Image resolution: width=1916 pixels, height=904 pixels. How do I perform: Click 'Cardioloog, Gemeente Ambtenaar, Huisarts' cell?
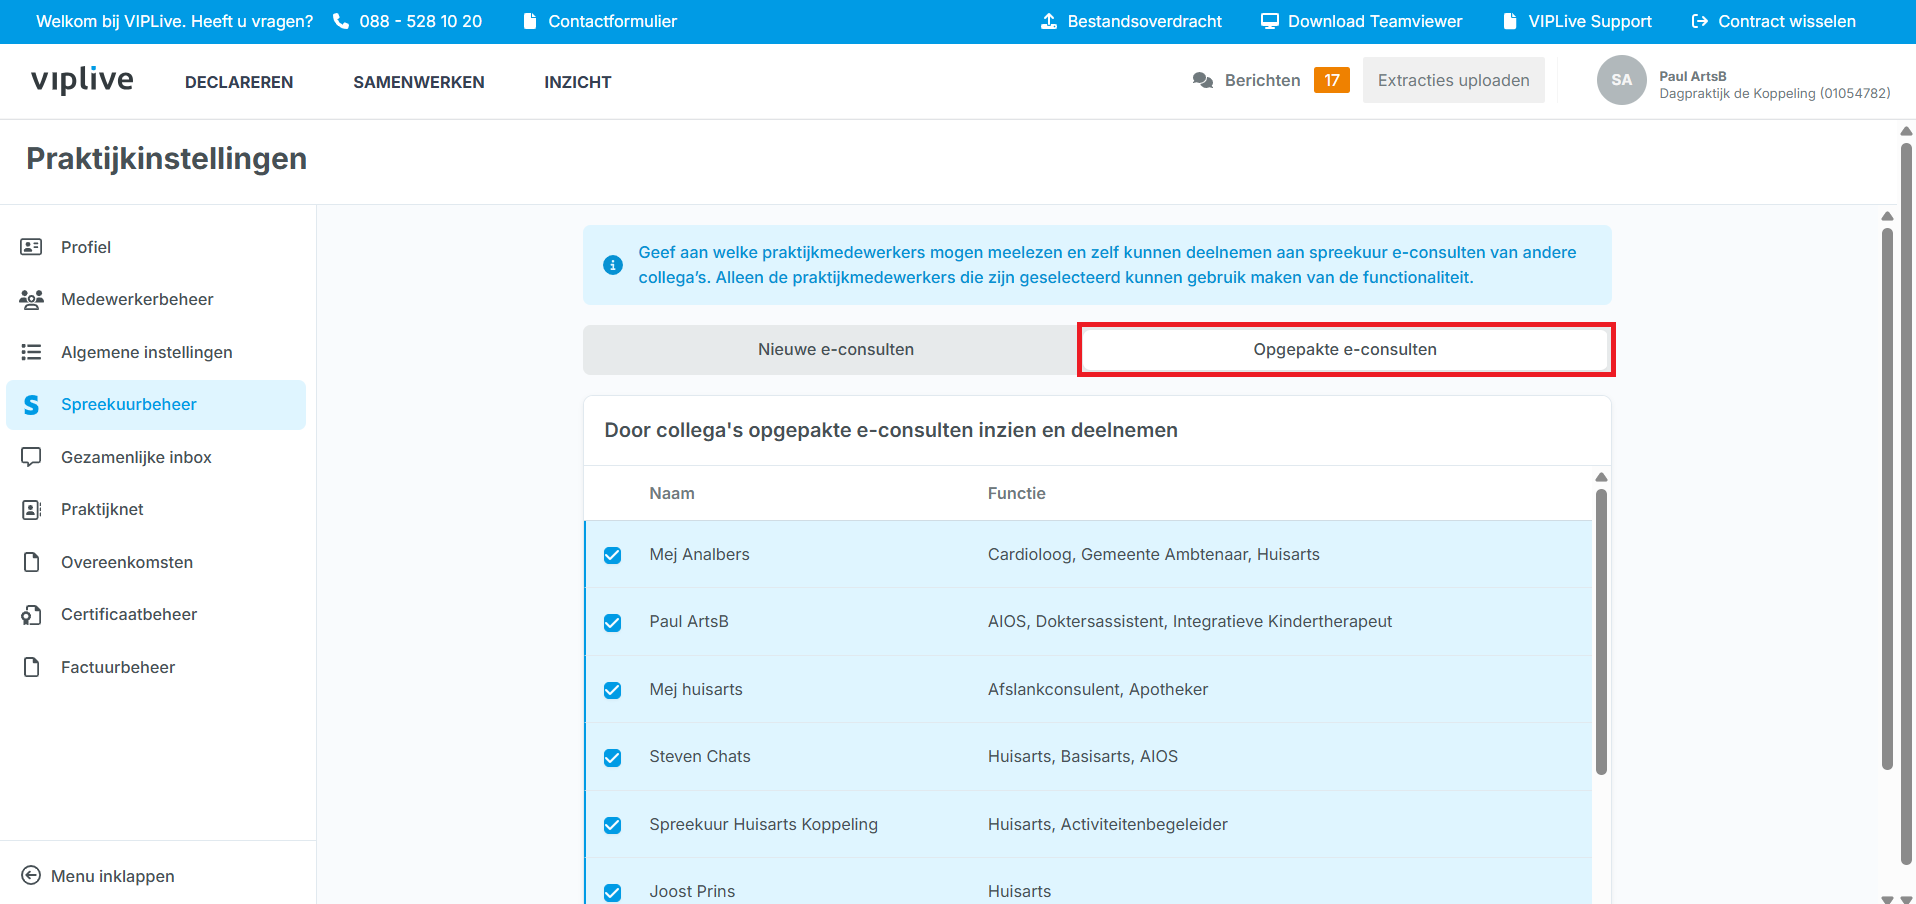coord(1154,554)
